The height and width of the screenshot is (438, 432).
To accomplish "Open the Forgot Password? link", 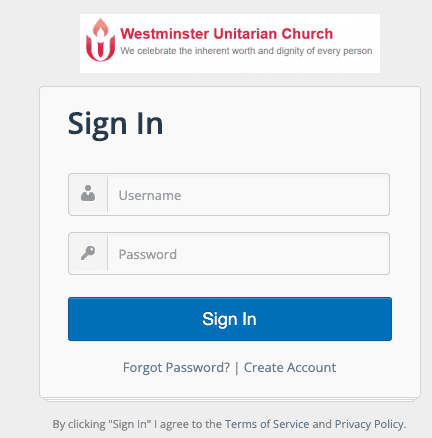I will (x=176, y=368).
